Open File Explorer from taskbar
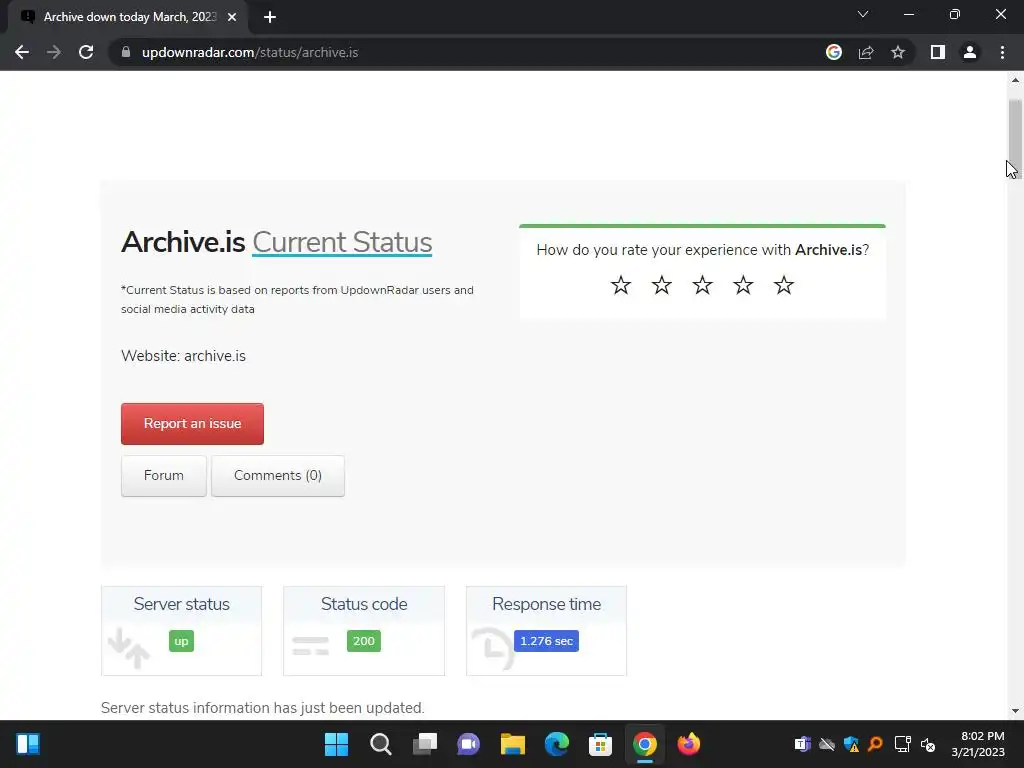Image resolution: width=1024 pixels, height=768 pixels. [x=513, y=744]
